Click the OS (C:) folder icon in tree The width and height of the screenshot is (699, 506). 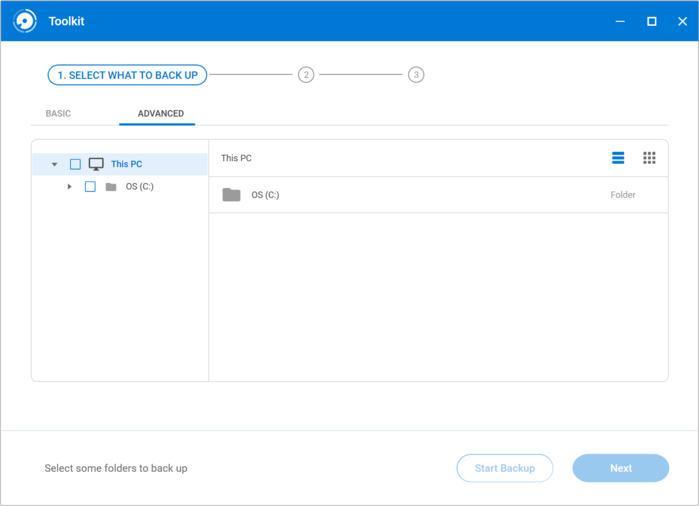111,187
